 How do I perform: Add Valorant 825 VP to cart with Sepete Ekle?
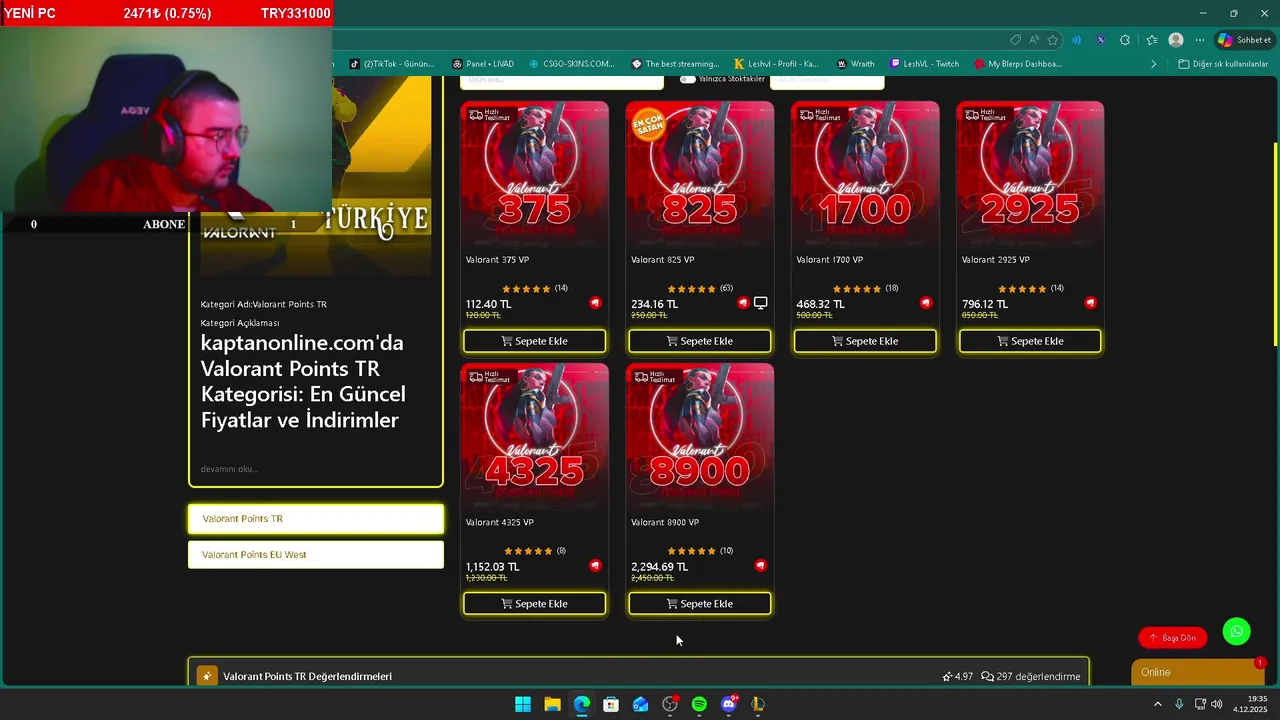coord(700,341)
